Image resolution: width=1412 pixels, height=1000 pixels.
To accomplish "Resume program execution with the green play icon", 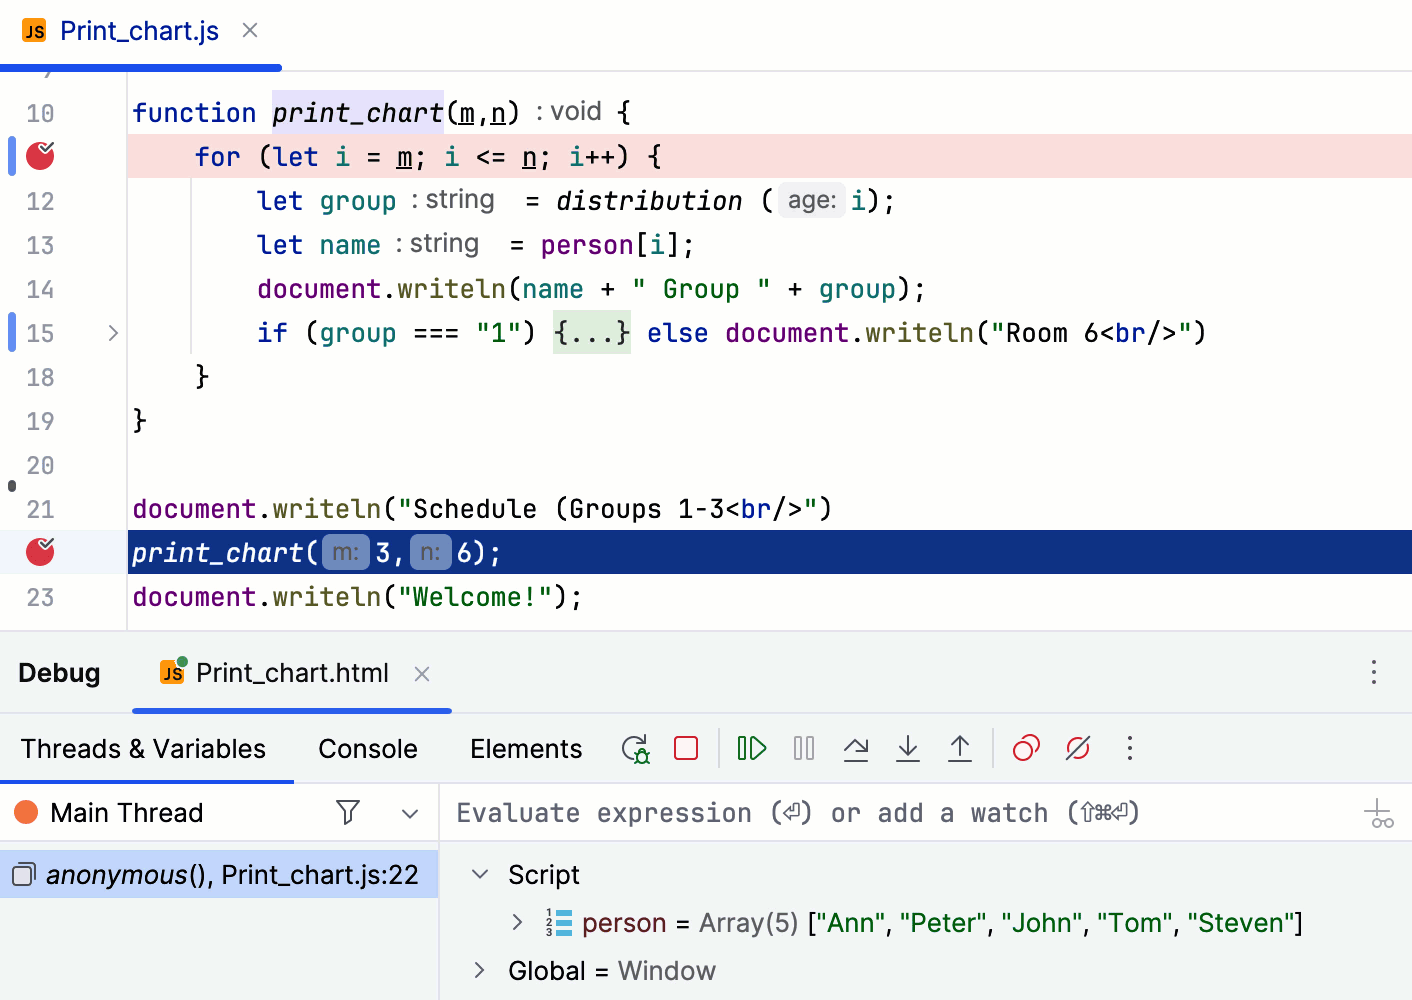I will (751, 748).
